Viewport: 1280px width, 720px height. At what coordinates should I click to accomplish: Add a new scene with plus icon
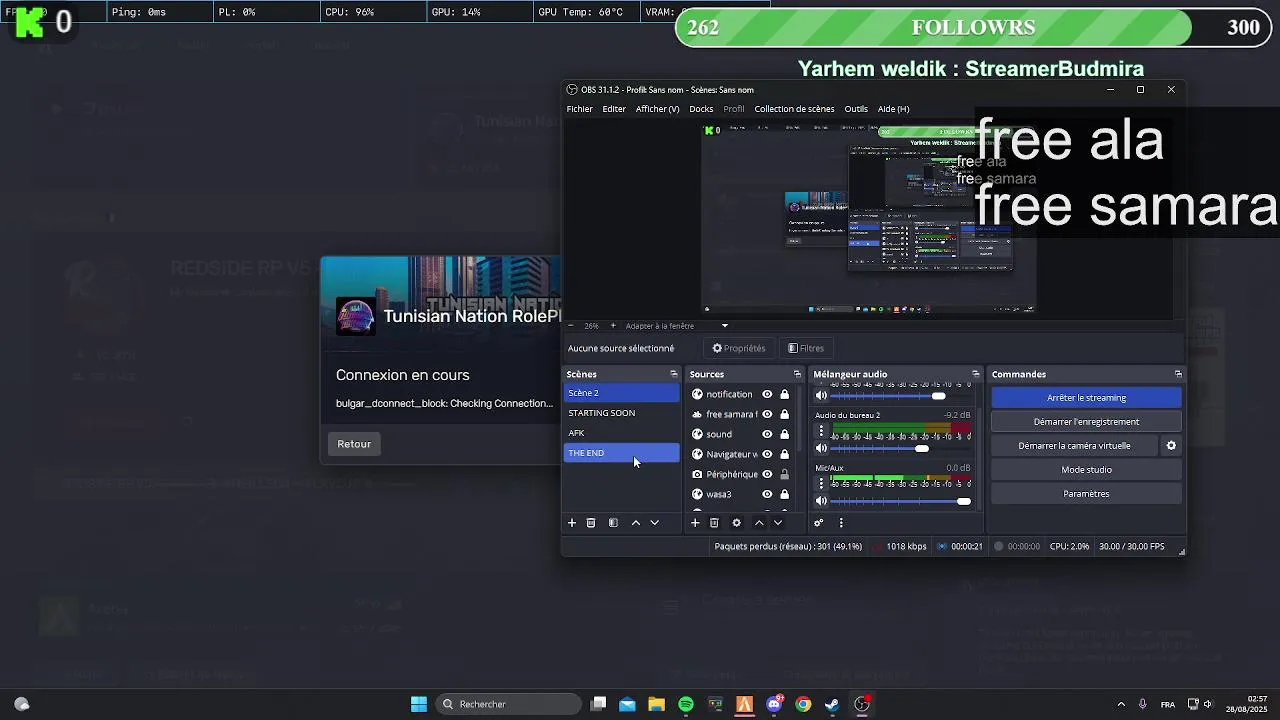[572, 523]
